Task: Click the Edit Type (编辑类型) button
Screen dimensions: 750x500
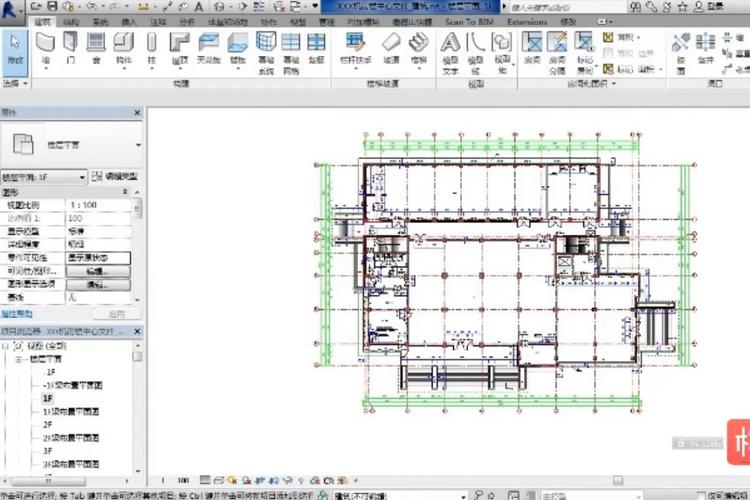Action: point(115,177)
